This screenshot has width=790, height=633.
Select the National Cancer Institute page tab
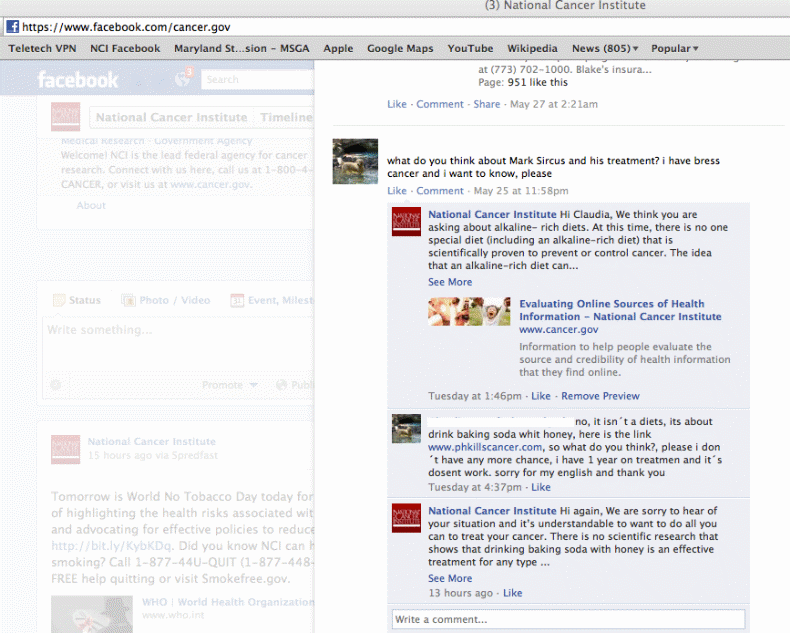171,117
